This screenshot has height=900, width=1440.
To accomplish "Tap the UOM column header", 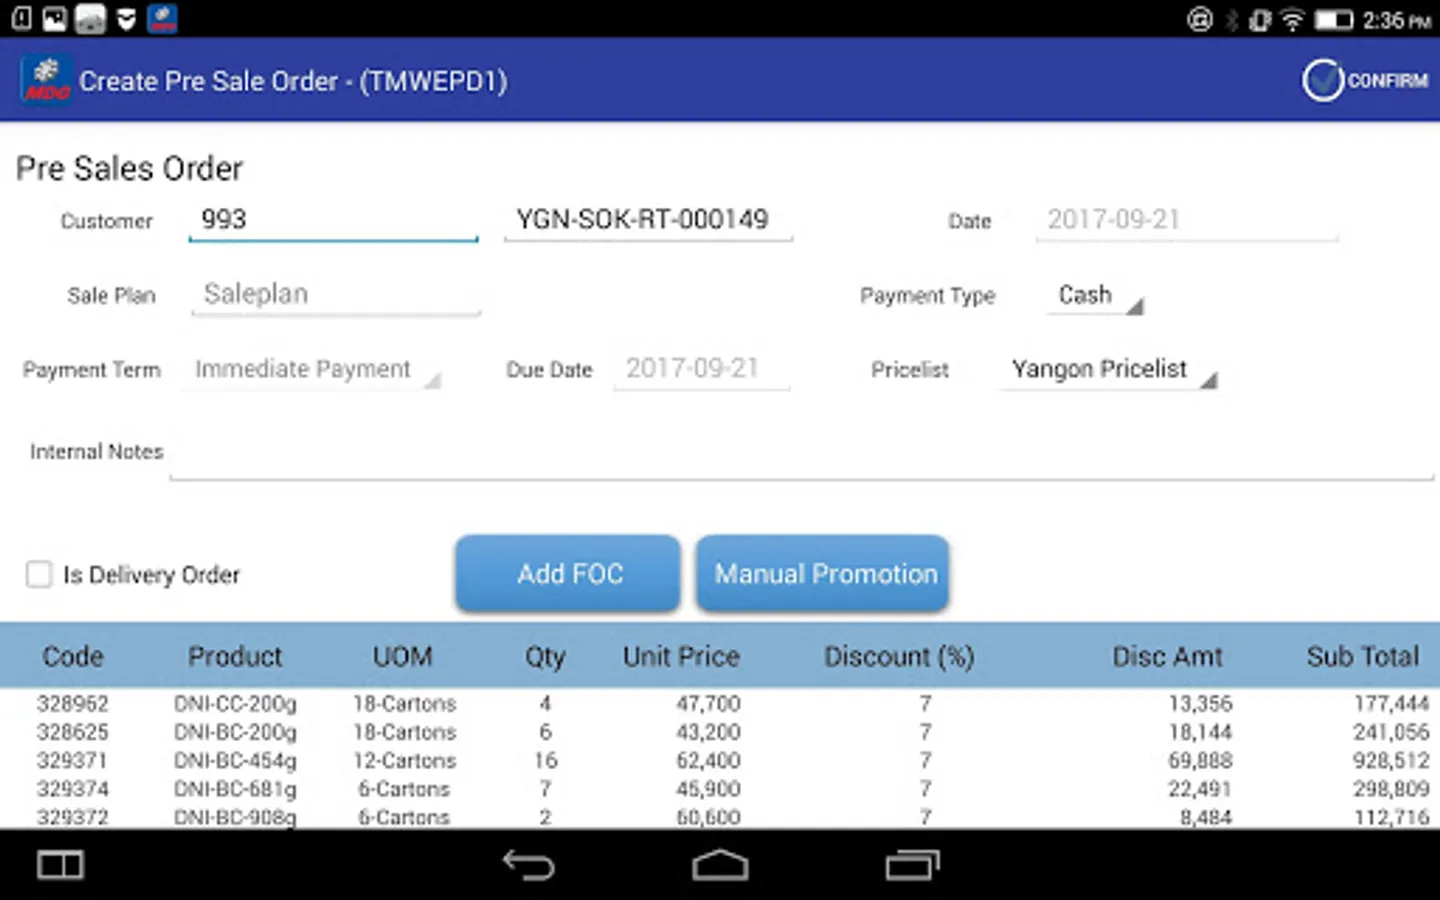I will click(x=403, y=656).
